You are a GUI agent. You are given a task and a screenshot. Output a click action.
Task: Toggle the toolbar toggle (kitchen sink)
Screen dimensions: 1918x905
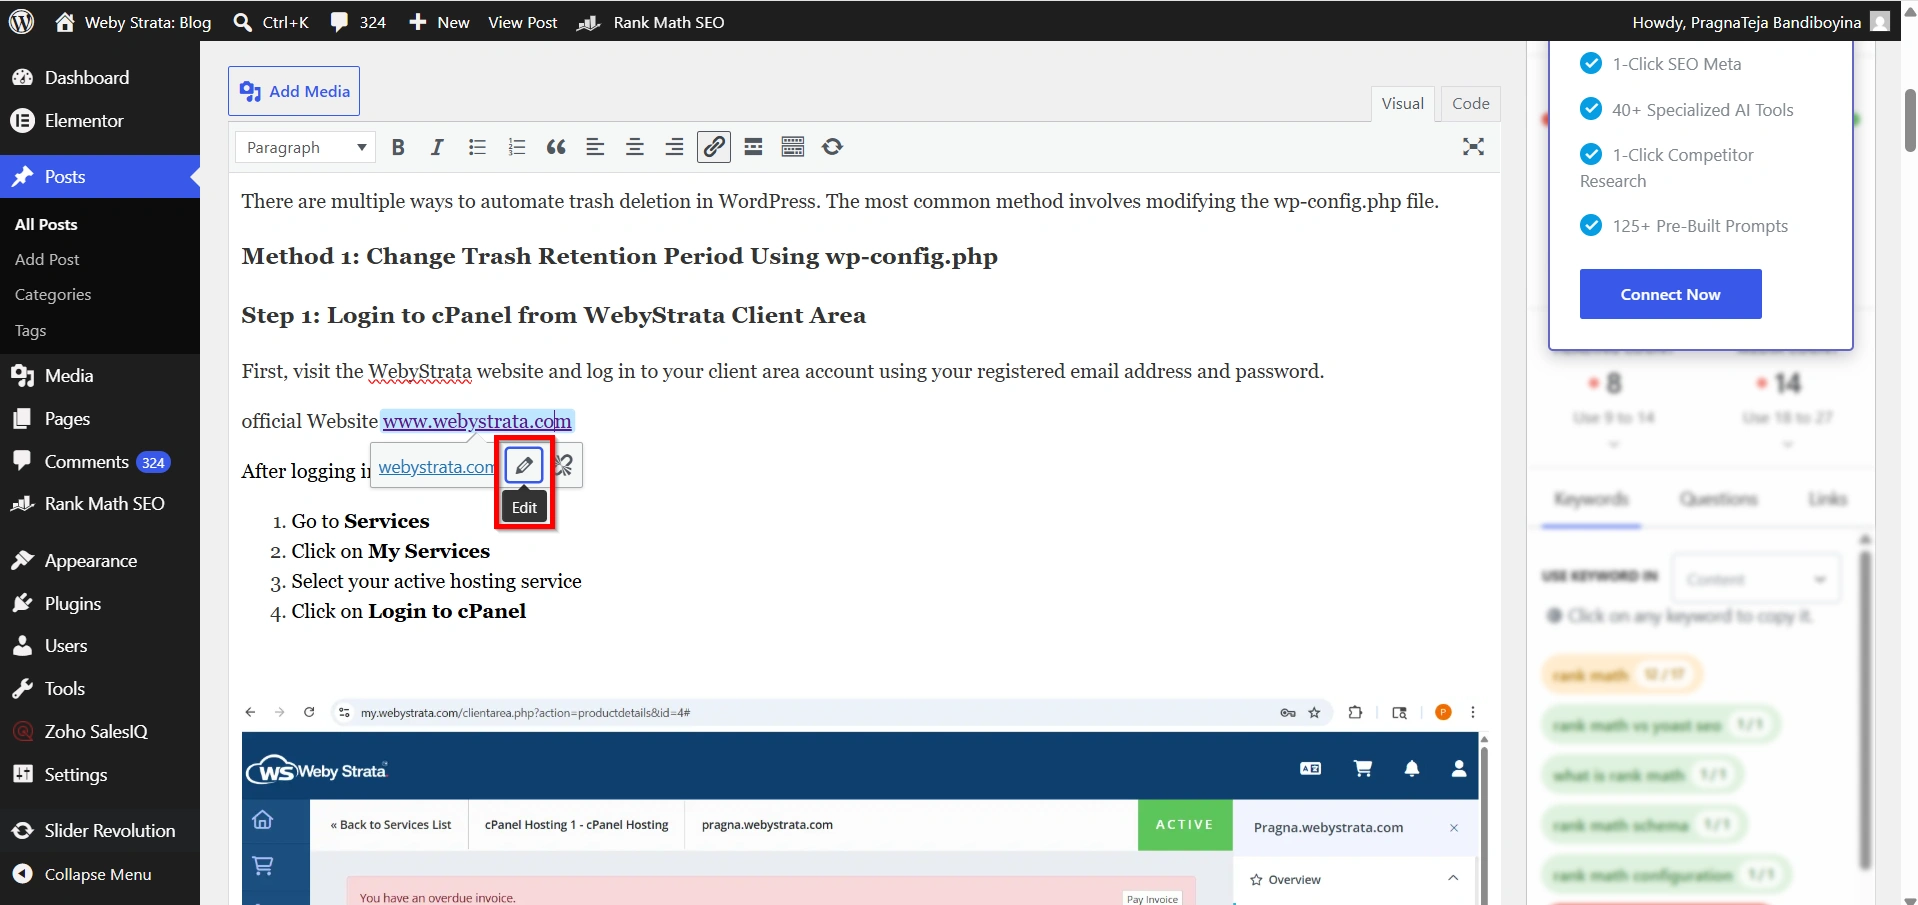(x=793, y=147)
